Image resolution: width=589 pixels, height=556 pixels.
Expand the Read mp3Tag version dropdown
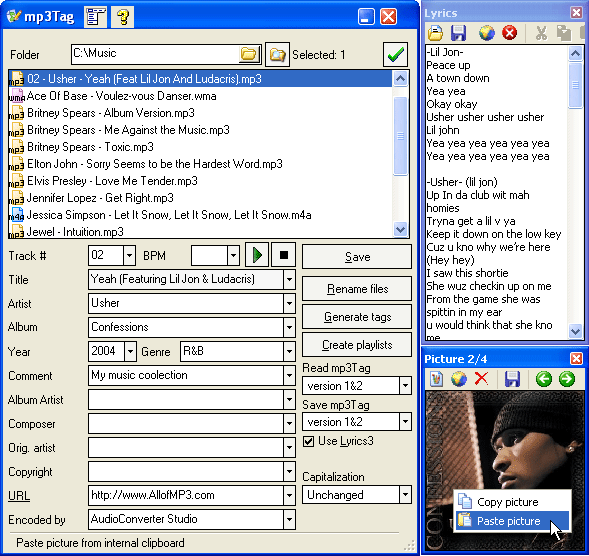pos(405,385)
